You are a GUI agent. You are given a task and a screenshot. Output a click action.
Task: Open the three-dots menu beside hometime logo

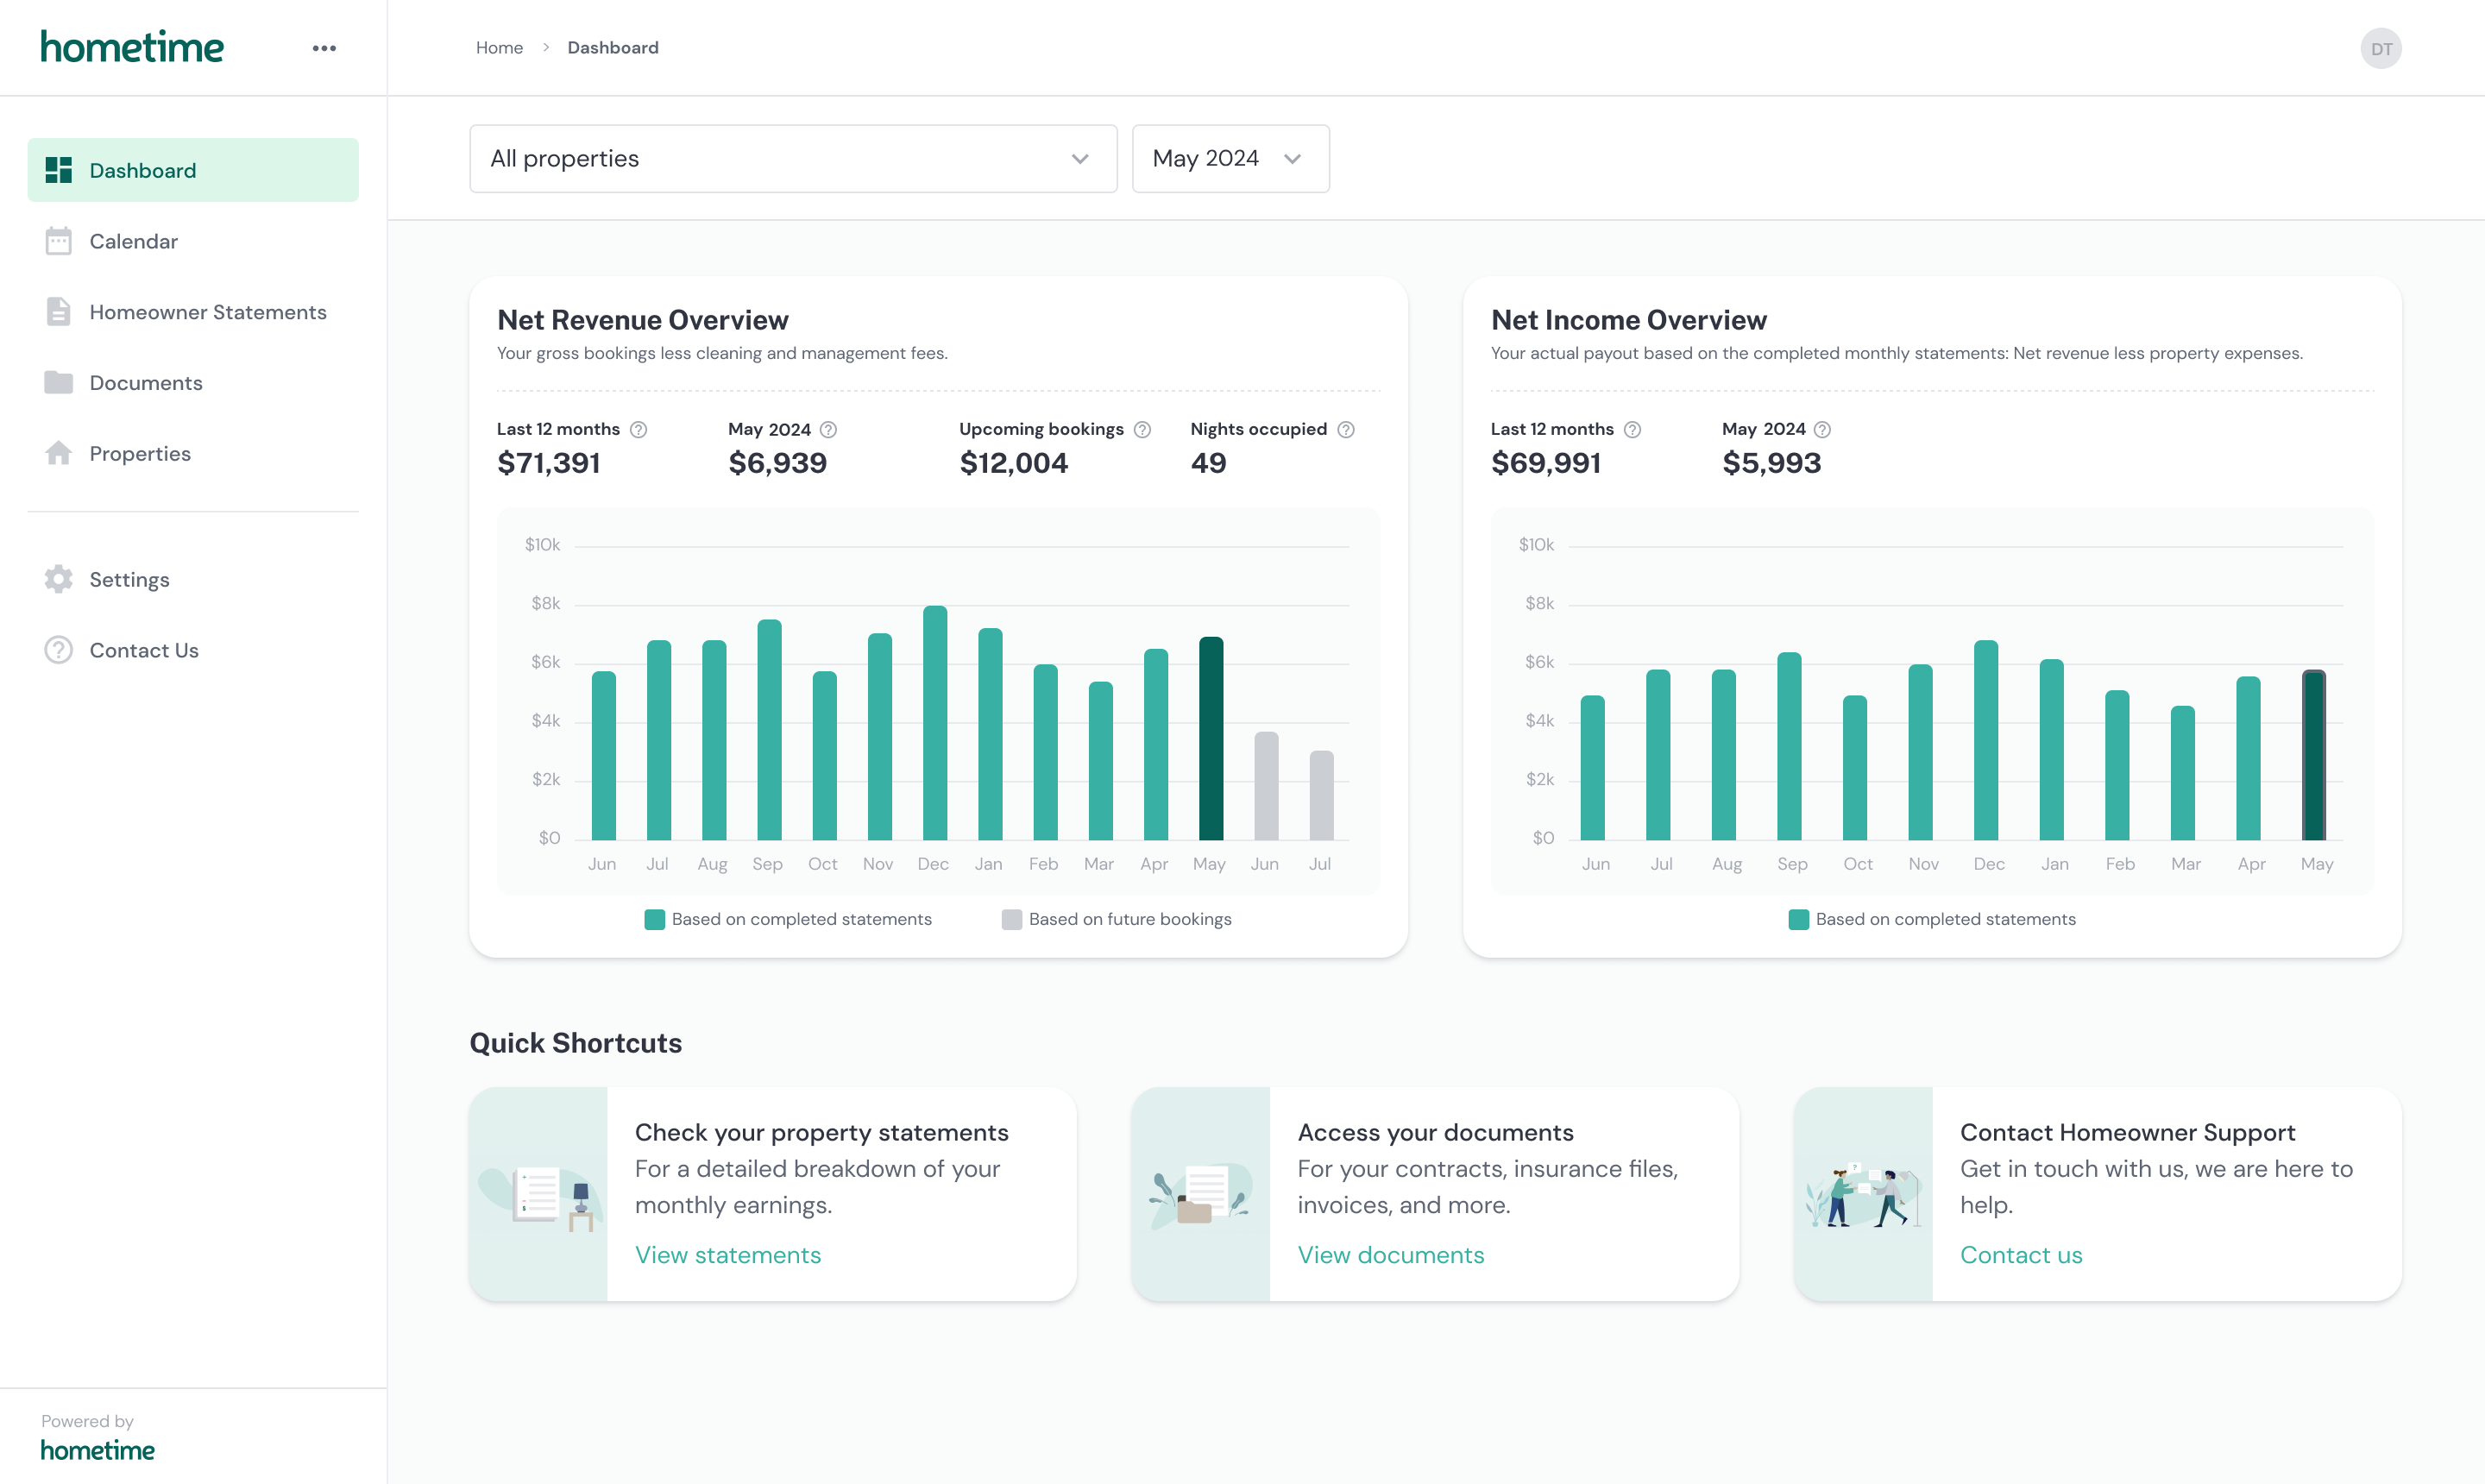click(x=324, y=48)
